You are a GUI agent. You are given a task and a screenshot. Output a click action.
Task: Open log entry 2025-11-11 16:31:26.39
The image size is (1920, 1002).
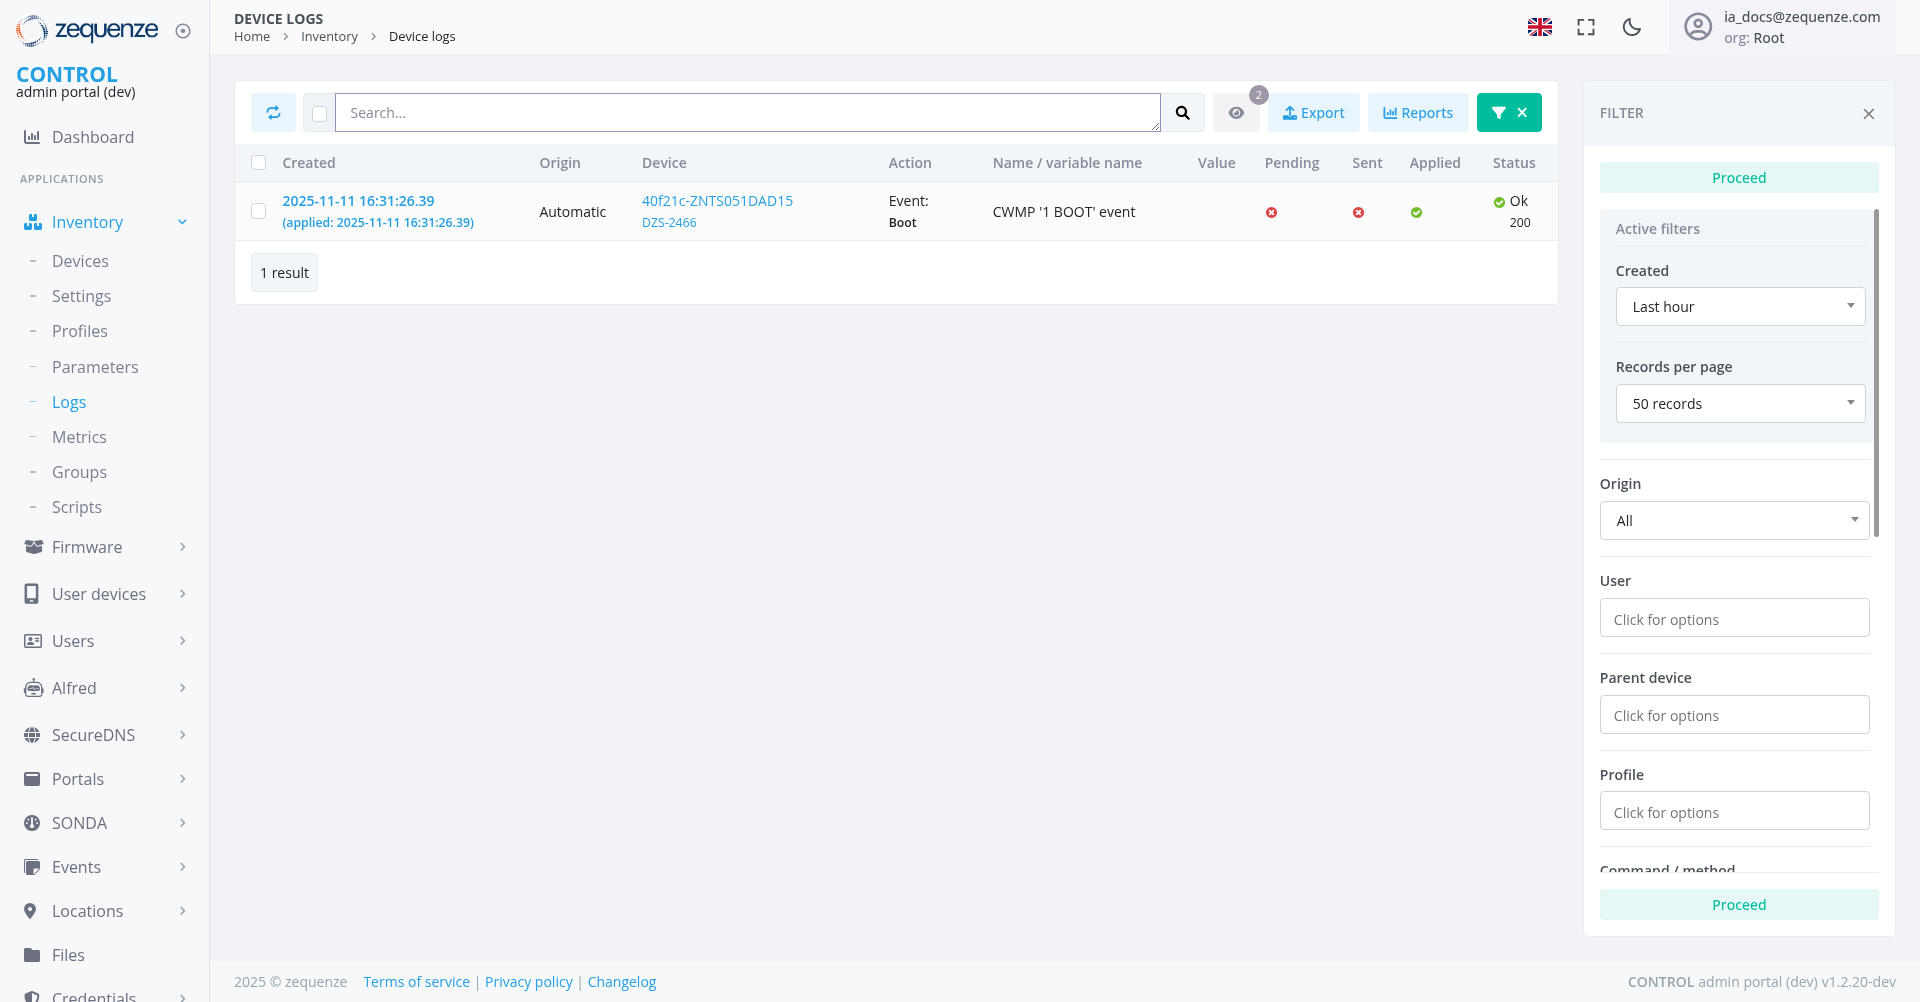(x=358, y=201)
